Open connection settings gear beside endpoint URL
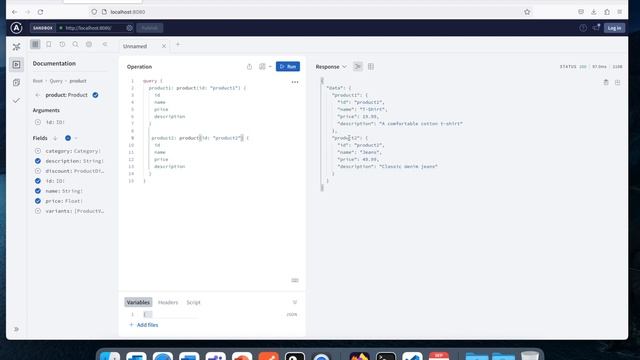 point(129,28)
